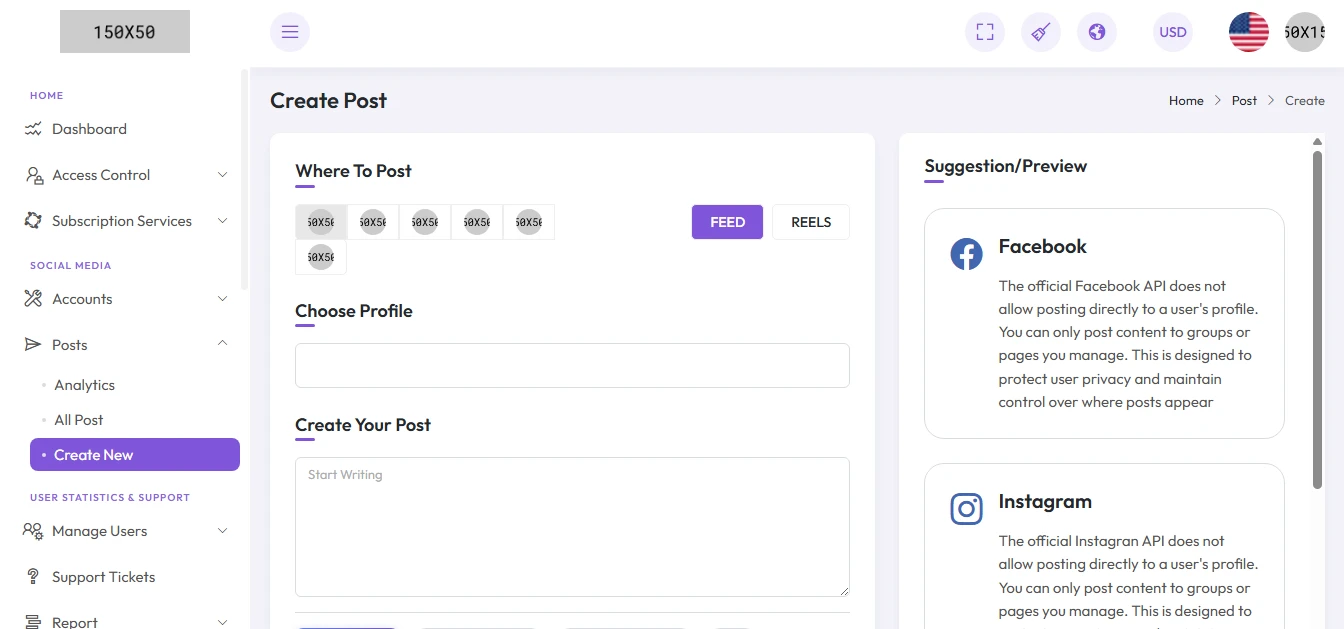
Task: Open Analytics under Posts
Action: tap(85, 385)
